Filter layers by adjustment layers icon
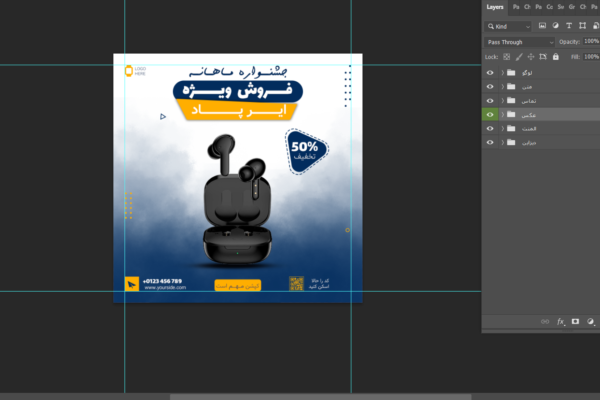 coord(556,26)
